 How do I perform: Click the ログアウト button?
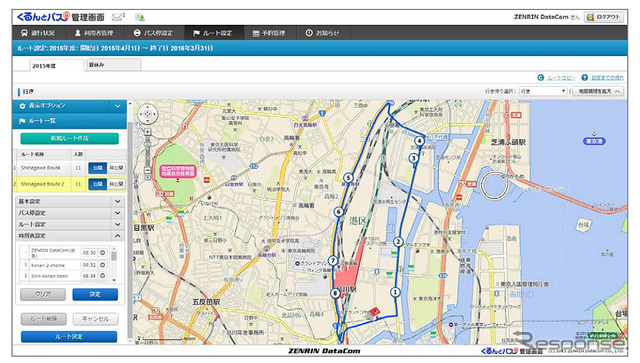[x=603, y=17]
